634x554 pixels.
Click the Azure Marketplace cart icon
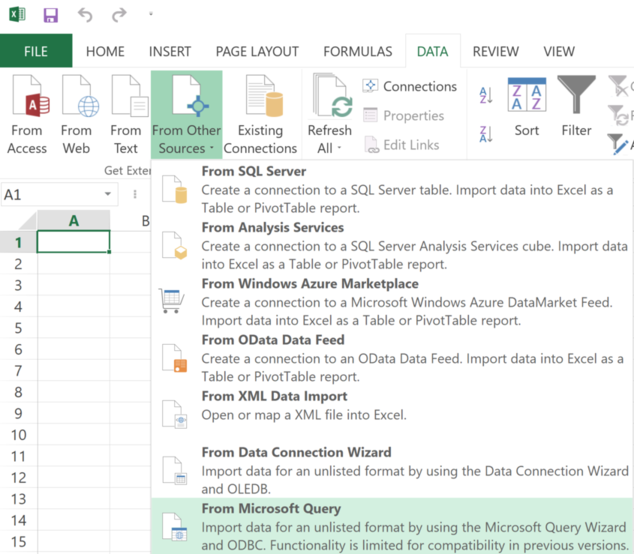pyautogui.click(x=172, y=300)
